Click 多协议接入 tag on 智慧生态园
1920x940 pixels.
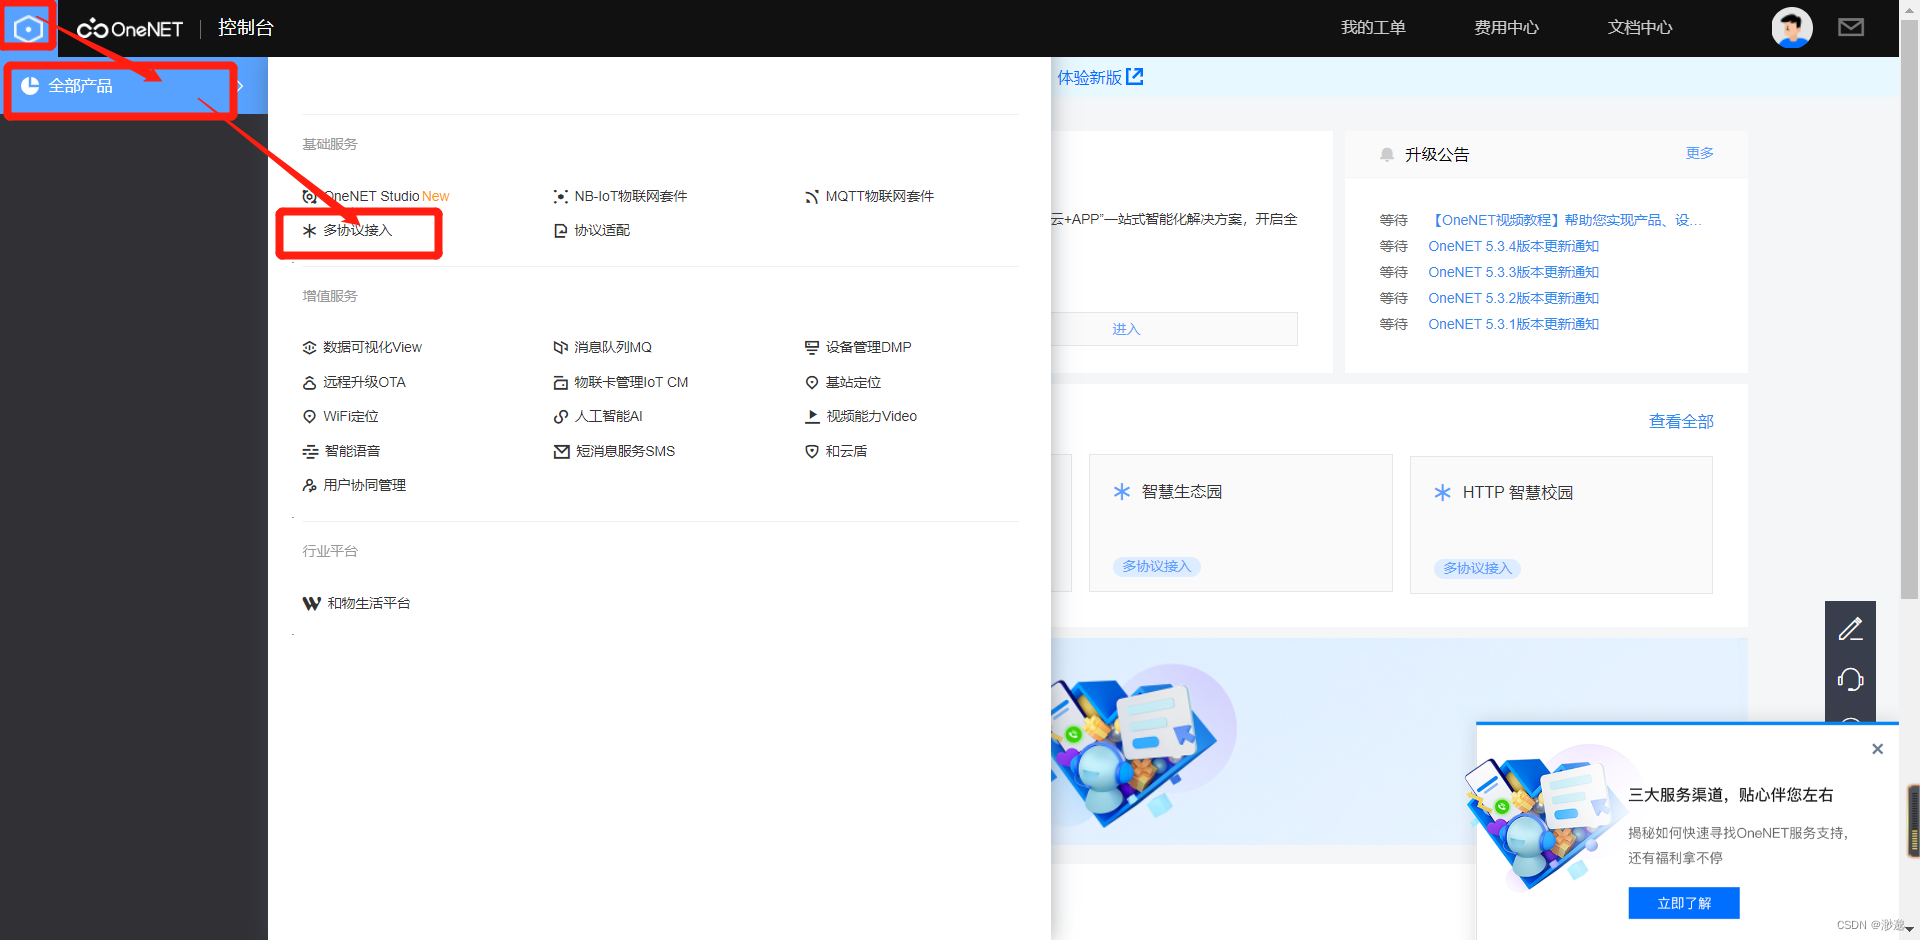coord(1157,566)
